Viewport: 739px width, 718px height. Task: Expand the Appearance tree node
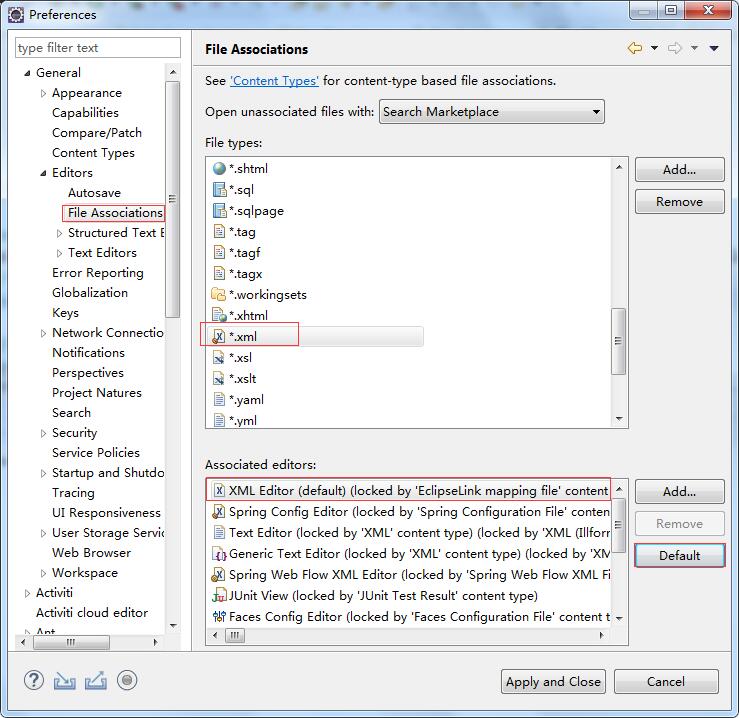click(43, 93)
